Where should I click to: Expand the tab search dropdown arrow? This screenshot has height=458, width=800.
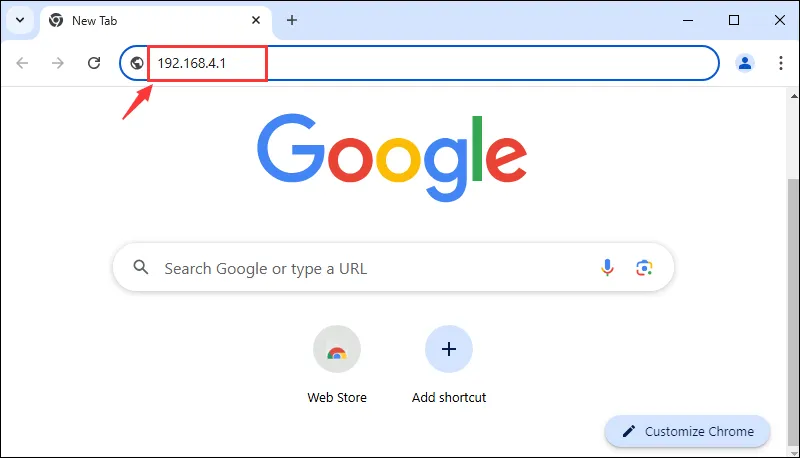pos(20,20)
